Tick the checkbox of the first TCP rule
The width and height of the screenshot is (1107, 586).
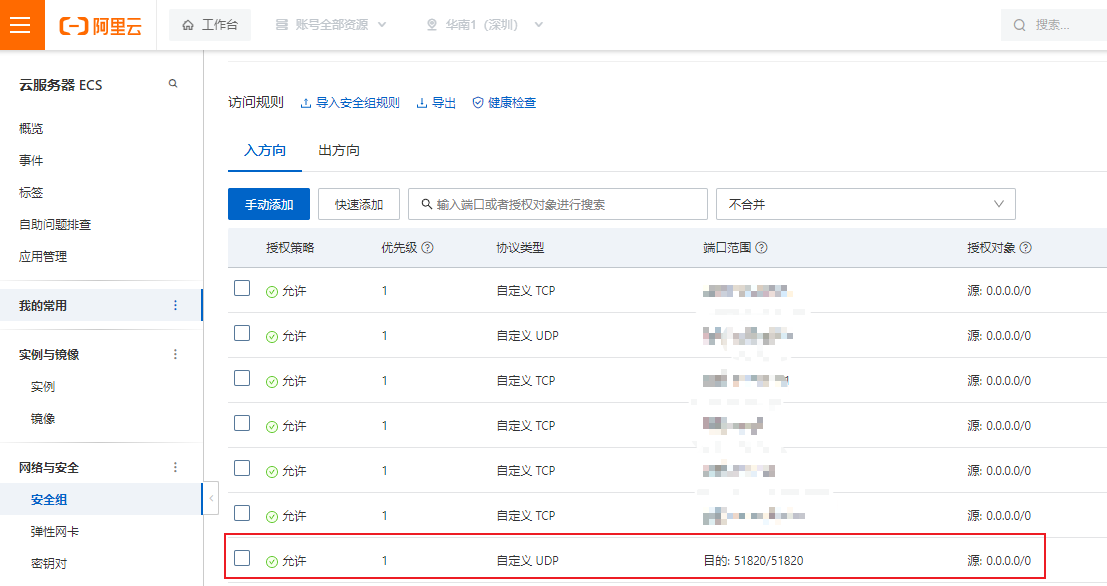(242, 289)
